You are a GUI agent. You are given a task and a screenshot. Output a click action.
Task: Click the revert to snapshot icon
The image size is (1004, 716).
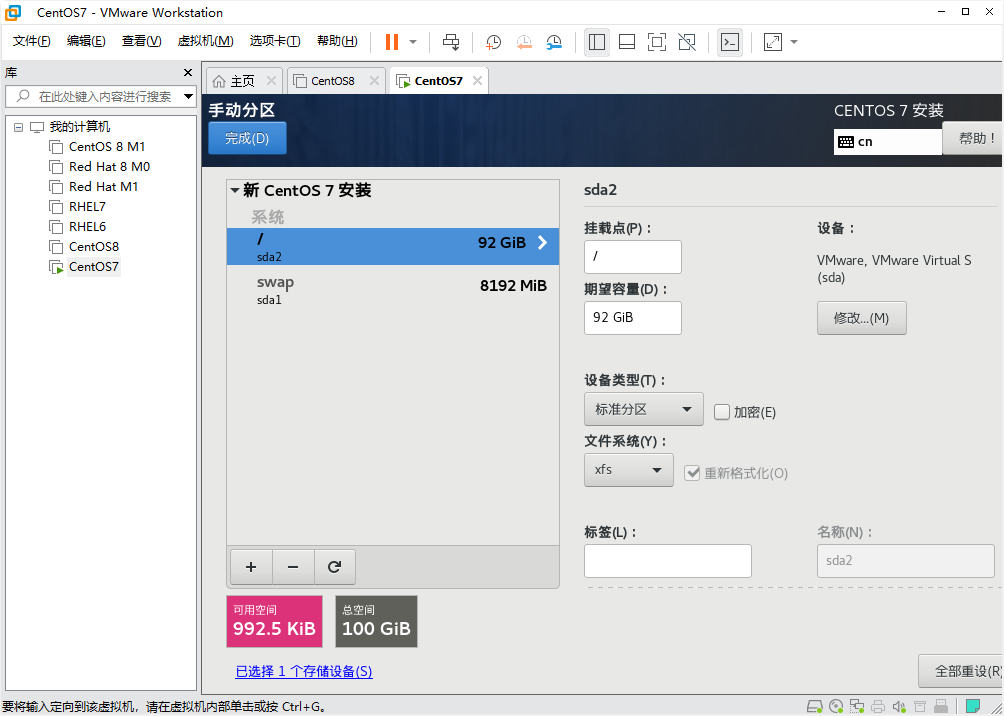tap(524, 42)
